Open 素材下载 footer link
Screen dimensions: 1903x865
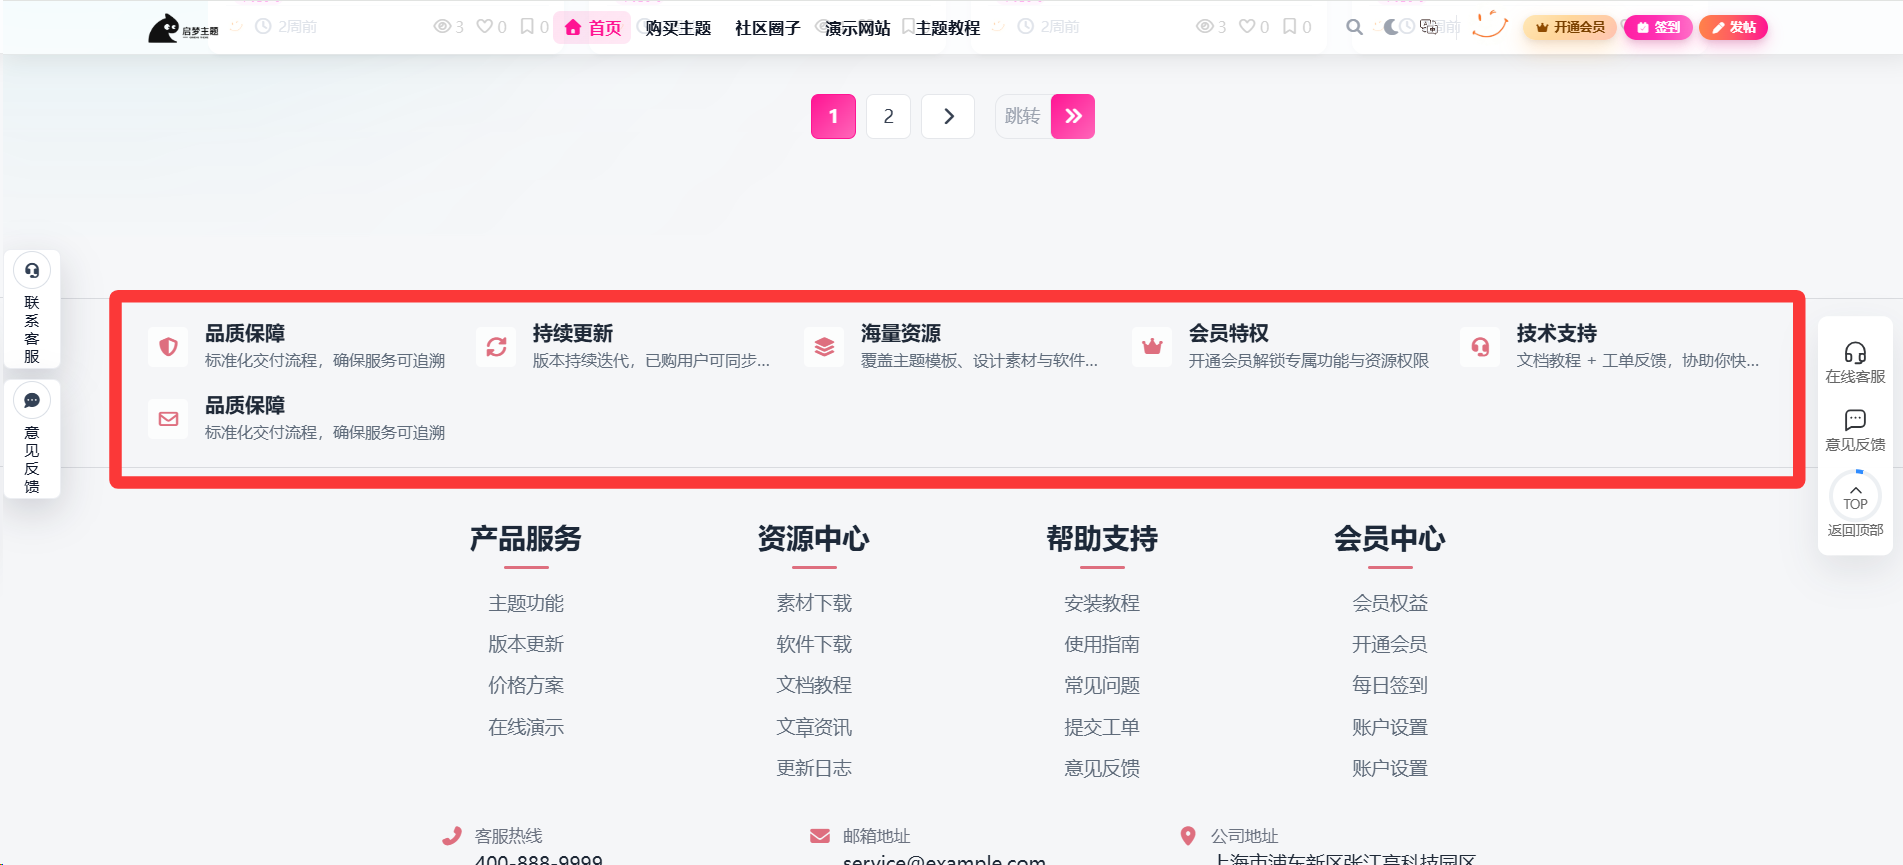[x=814, y=603]
